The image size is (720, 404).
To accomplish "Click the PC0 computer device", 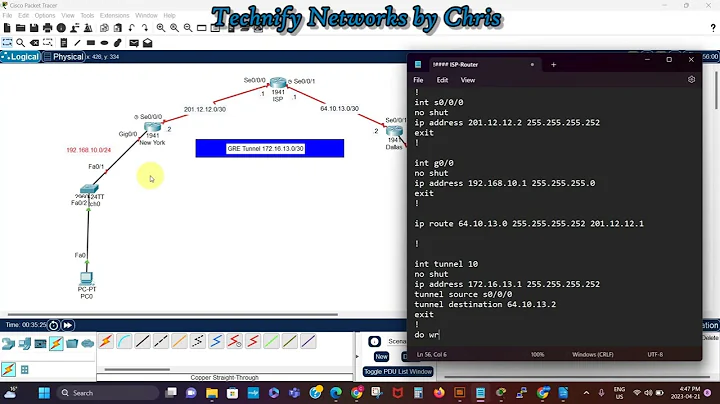I will coord(86,278).
